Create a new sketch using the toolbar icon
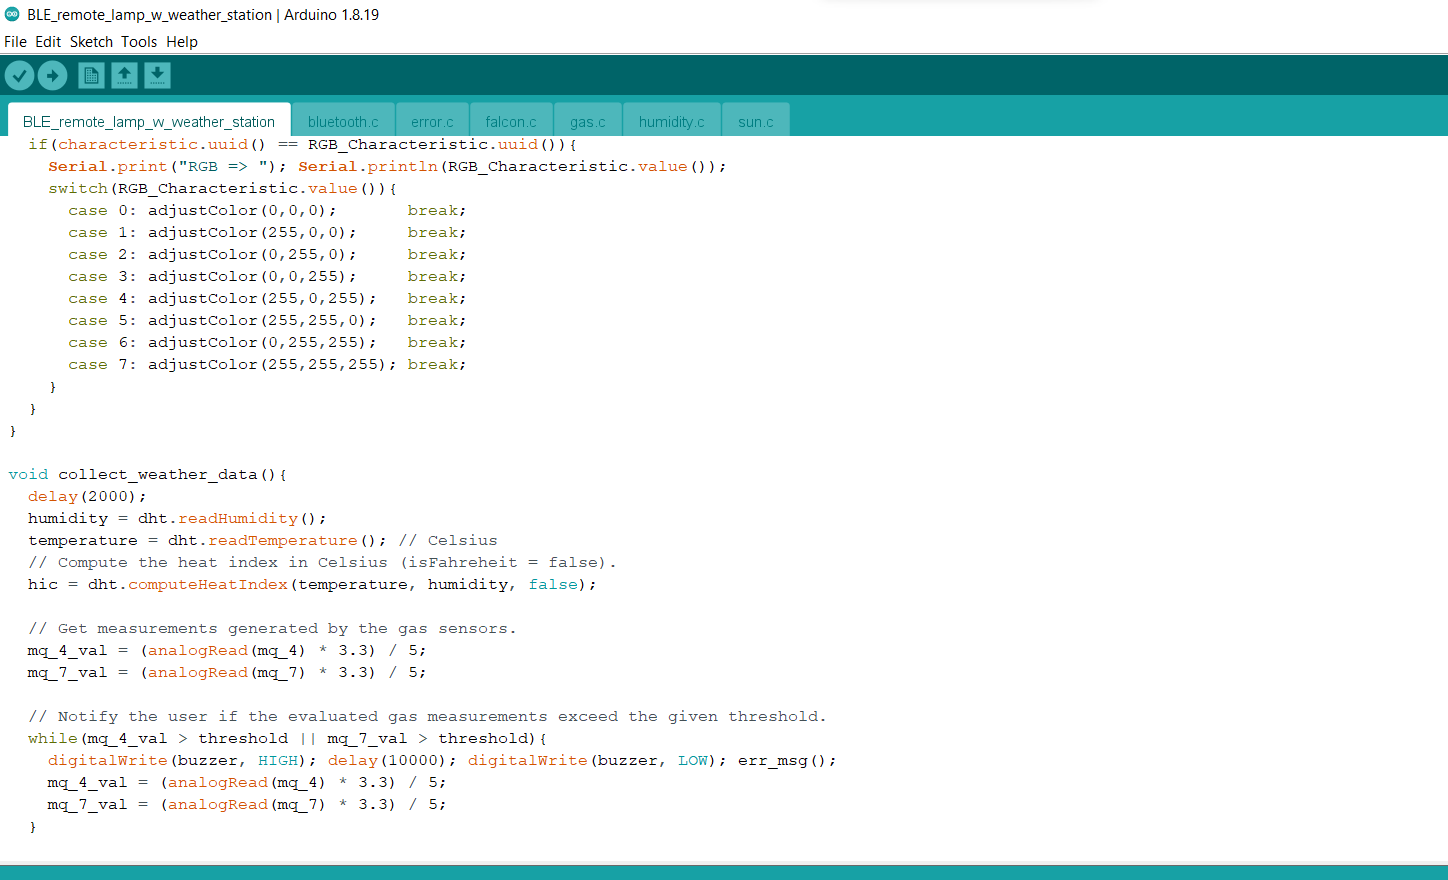 90,75
